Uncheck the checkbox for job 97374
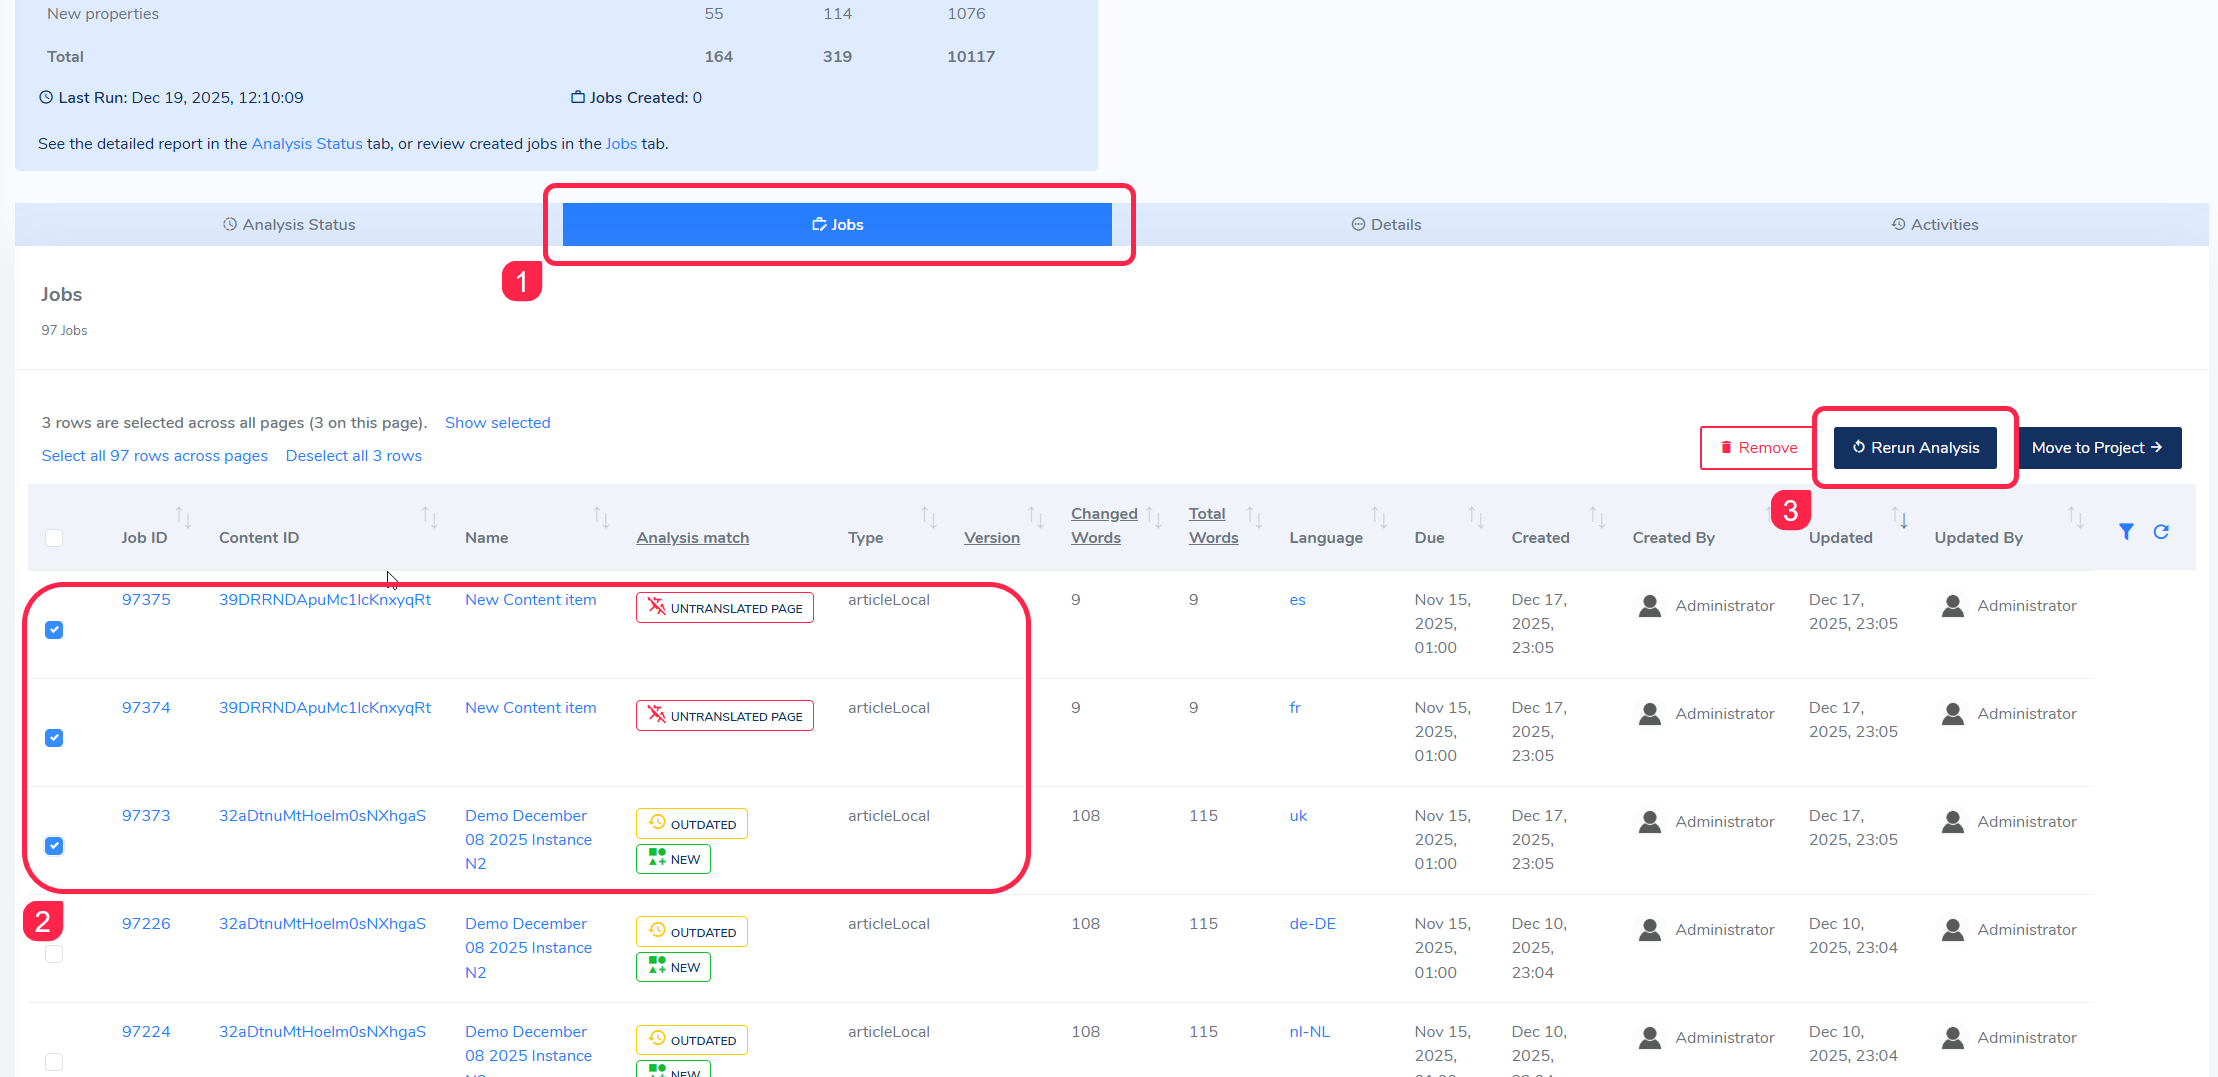The width and height of the screenshot is (2218, 1077). pos(54,738)
